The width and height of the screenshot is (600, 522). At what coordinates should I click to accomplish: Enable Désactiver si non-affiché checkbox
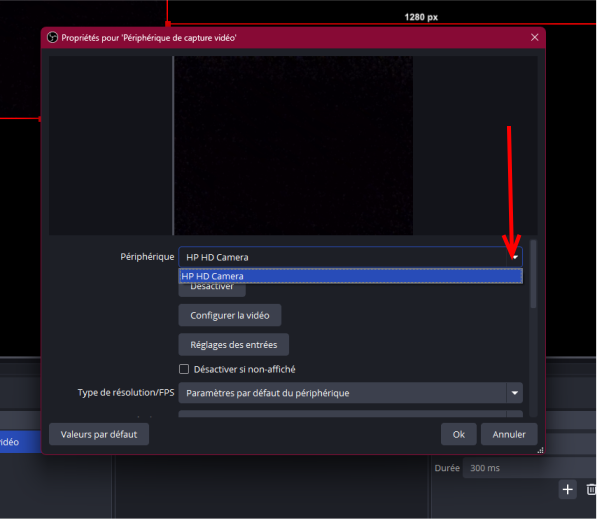tap(185, 371)
